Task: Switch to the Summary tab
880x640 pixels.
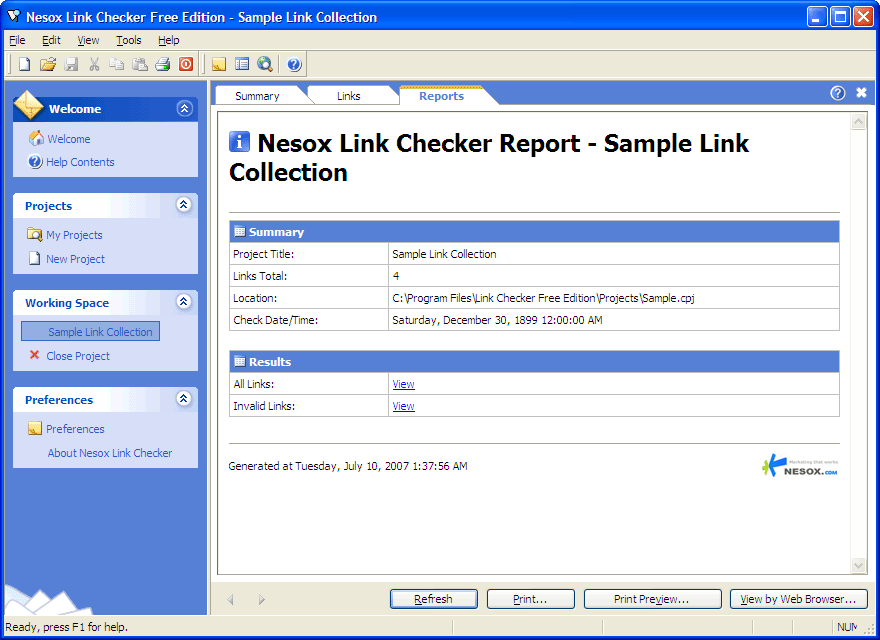Action: (x=257, y=96)
